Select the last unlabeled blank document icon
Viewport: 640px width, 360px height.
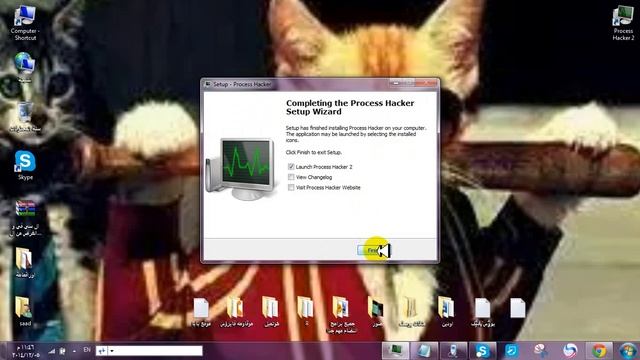[518, 308]
